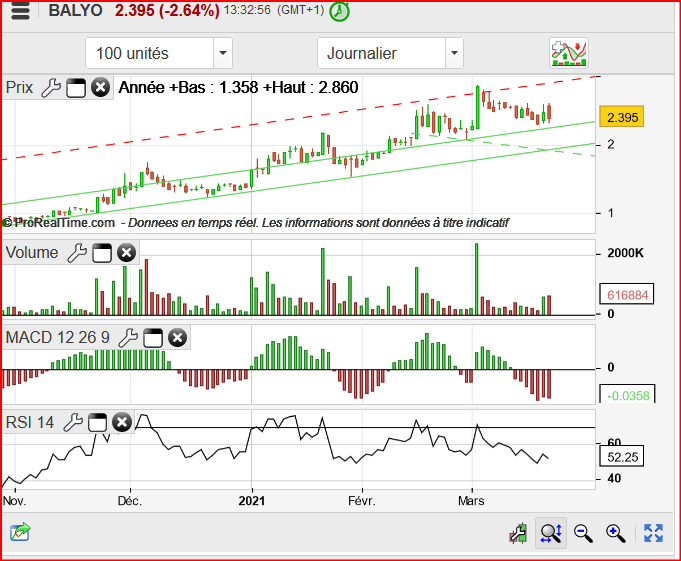Zoom in with the plus magnifier
681x561 pixels.
[x=615, y=533]
